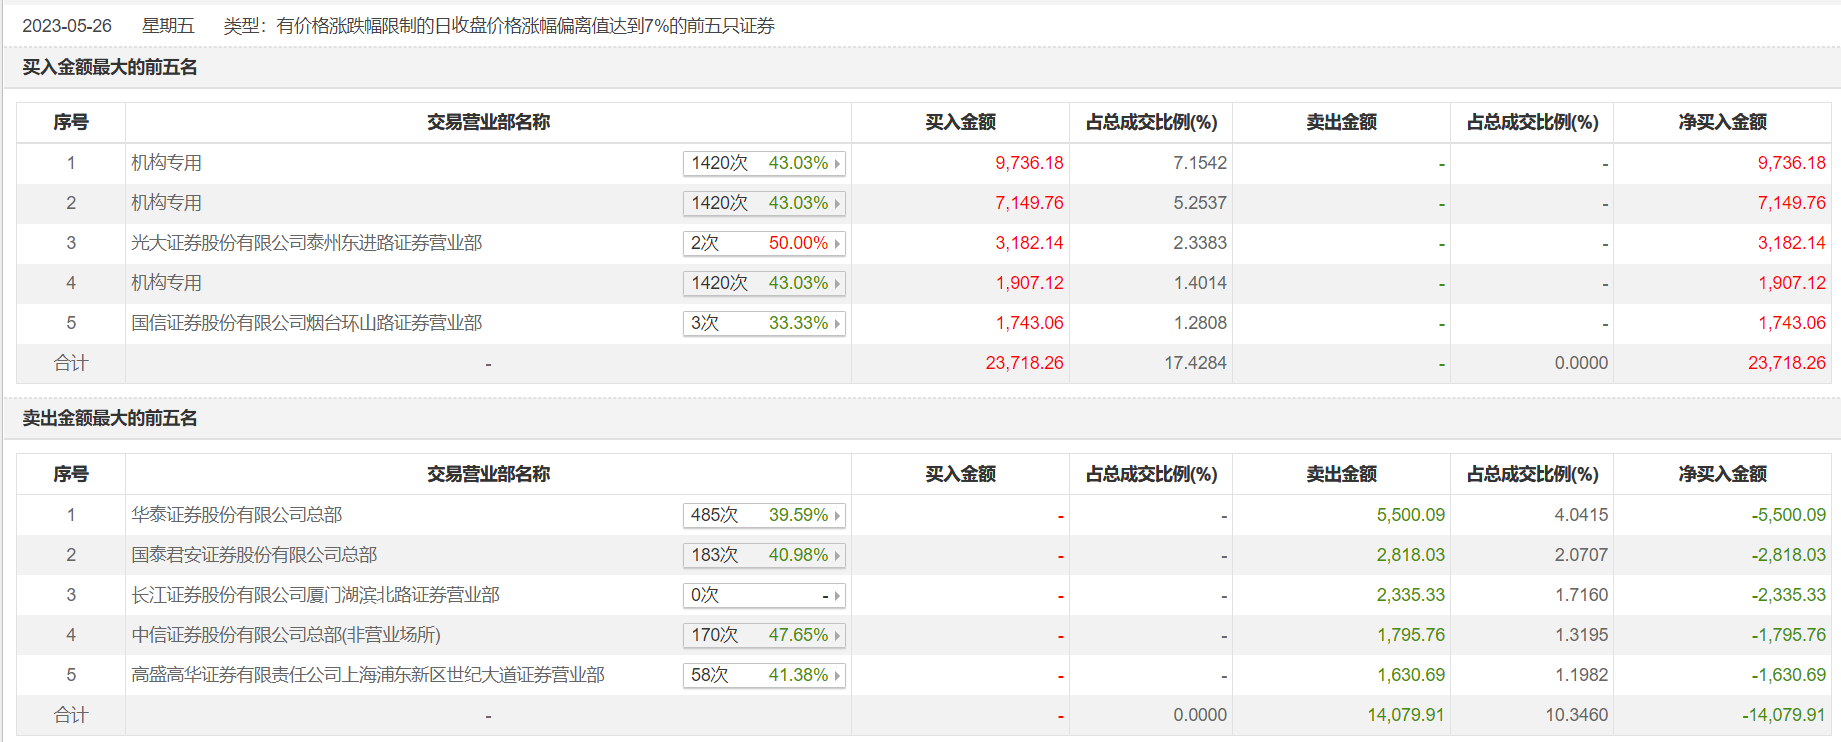Screen dimensions: 1841x742
Task: Select the 1,795.76 sell amount
Action: point(1411,635)
